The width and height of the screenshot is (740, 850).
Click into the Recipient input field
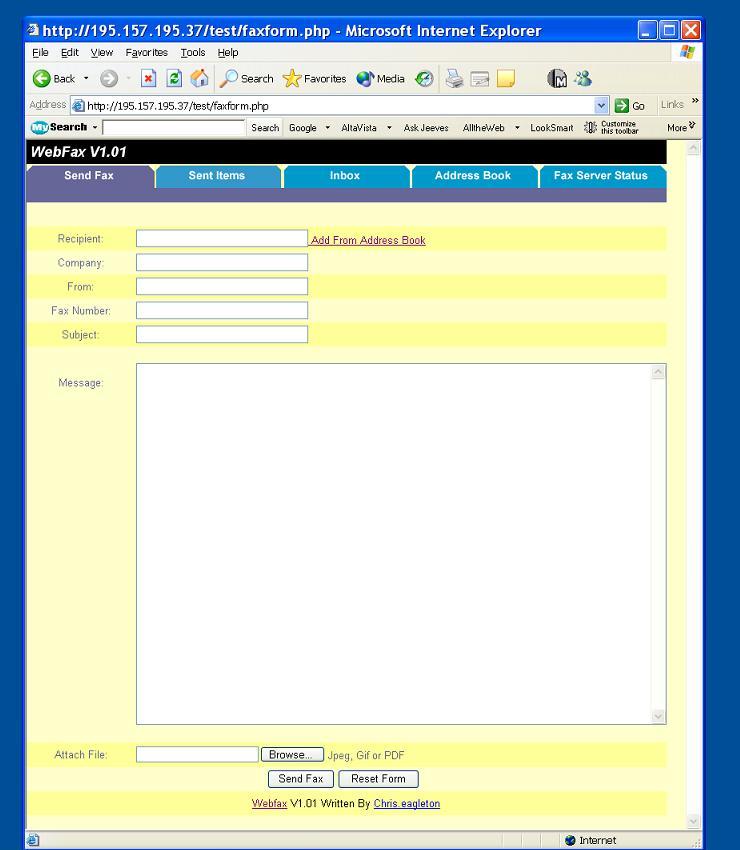(222, 239)
